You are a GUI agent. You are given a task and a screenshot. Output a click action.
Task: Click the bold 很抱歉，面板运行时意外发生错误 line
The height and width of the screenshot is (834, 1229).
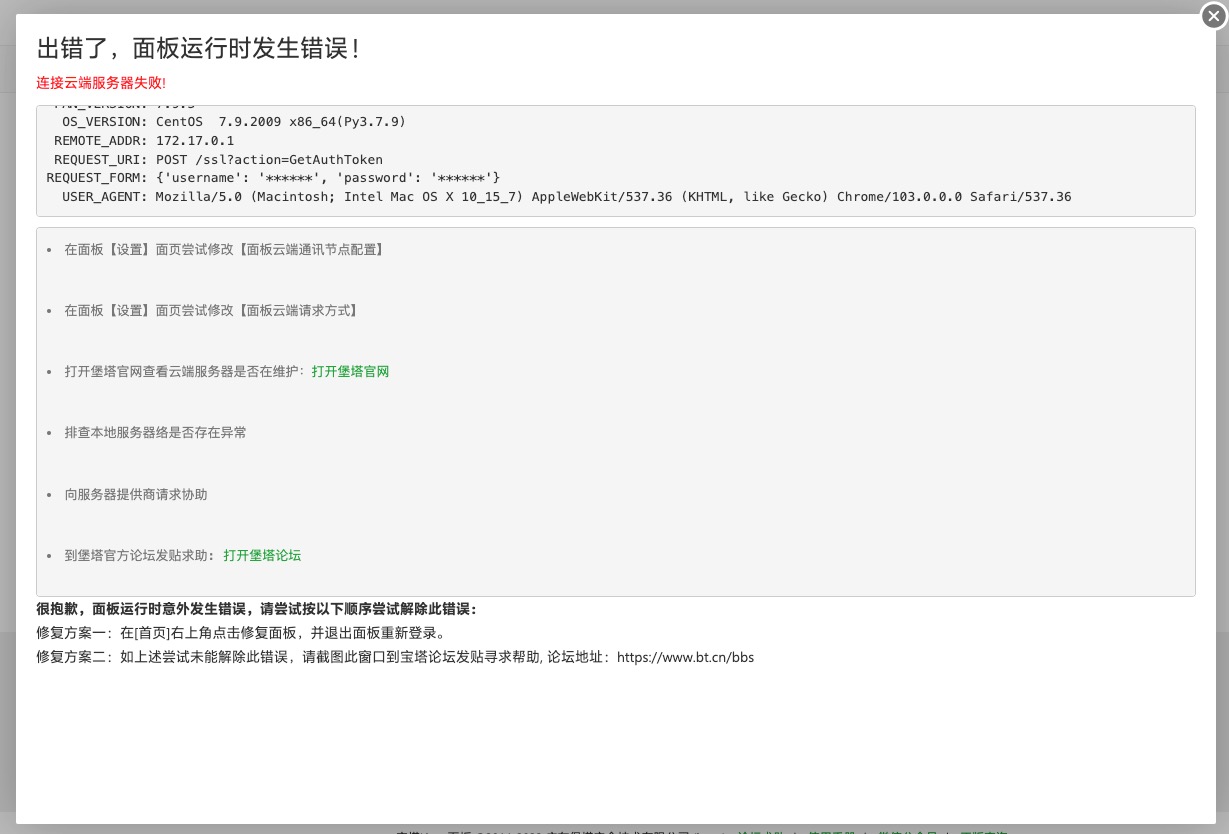[257, 608]
